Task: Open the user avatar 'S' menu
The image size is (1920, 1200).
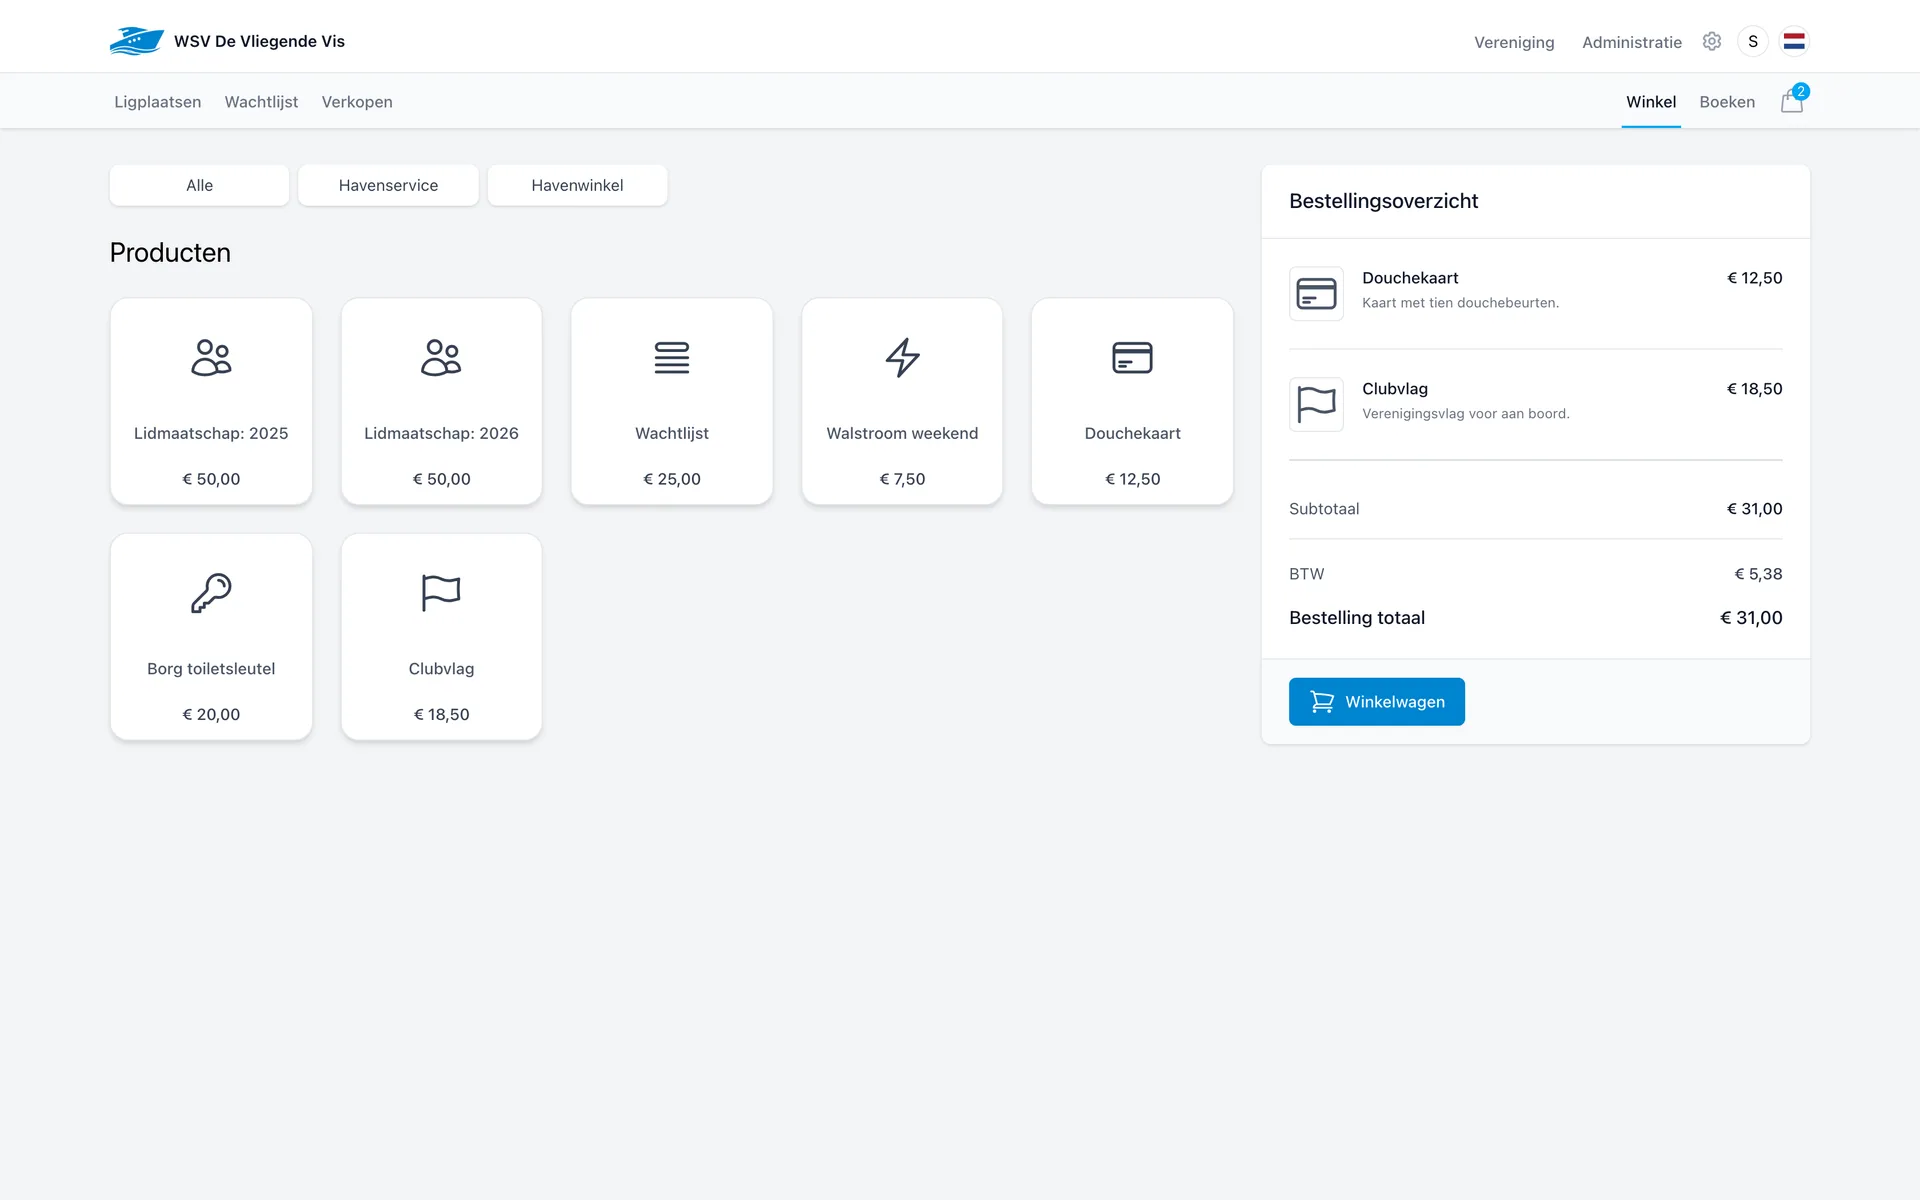Action: [1753, 41]
